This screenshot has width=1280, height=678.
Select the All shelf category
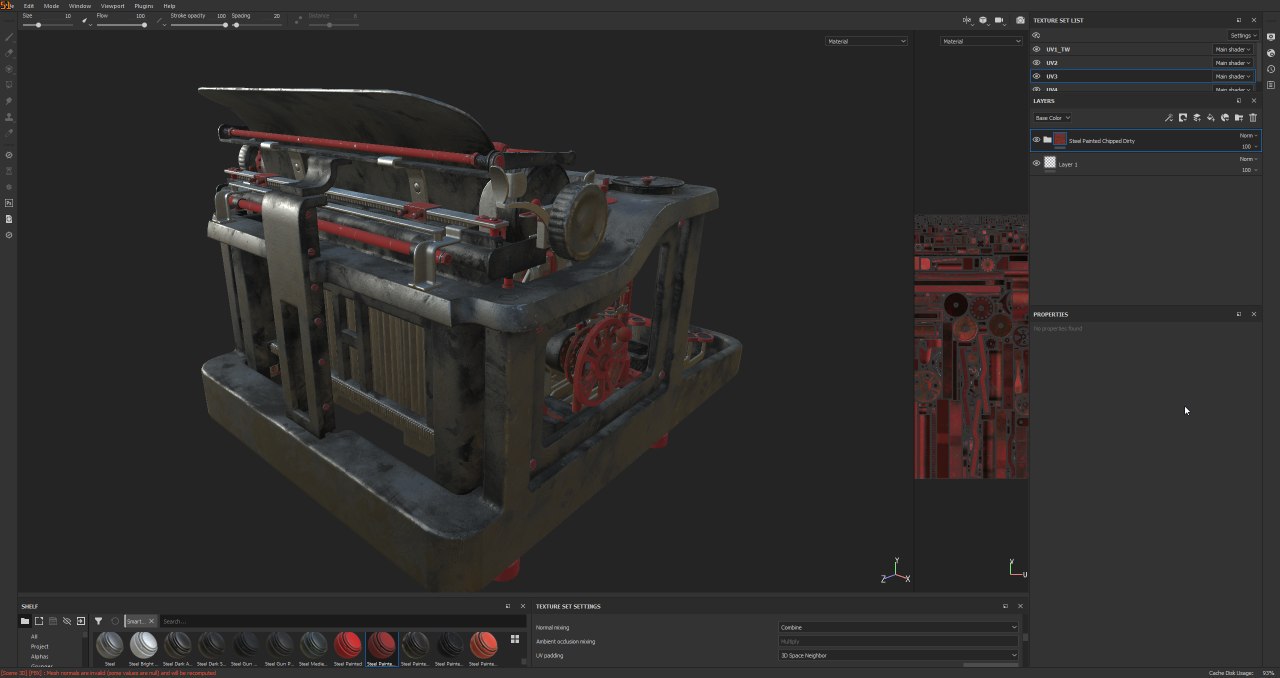click(x=34, y=636)
